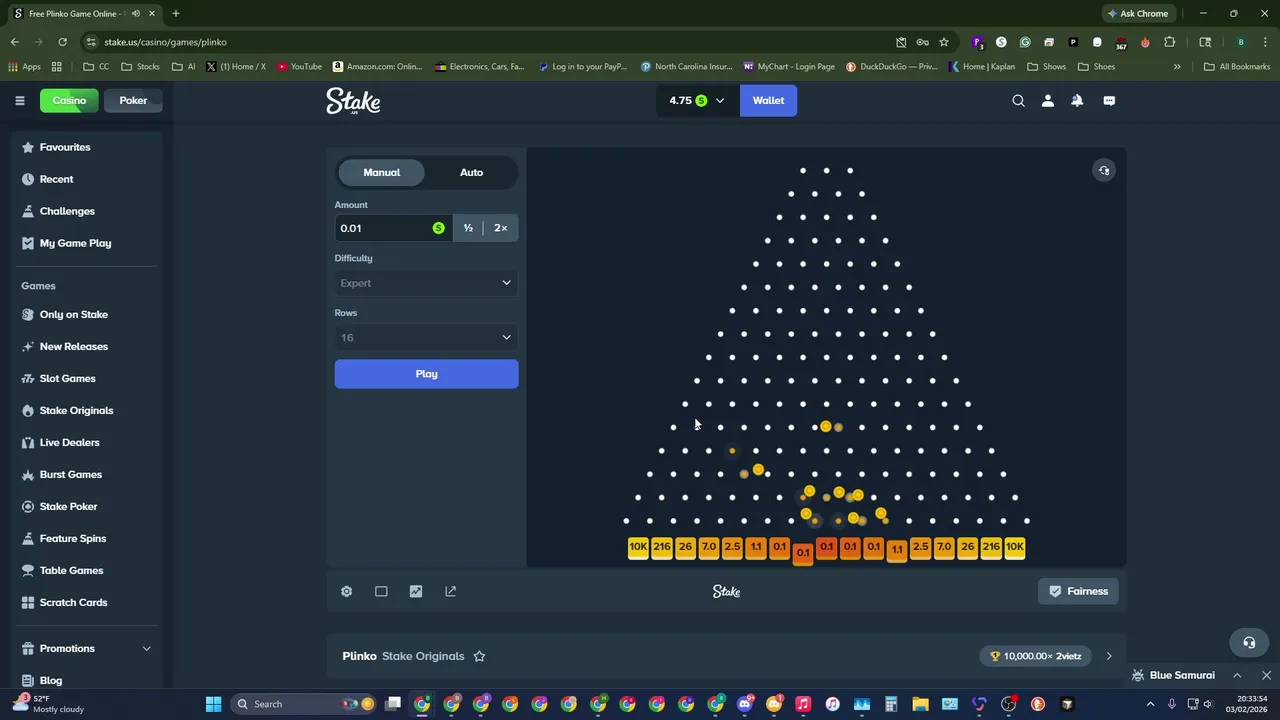Open the live stats chart icon
The image size is (1280, 720).
(416, 591)
